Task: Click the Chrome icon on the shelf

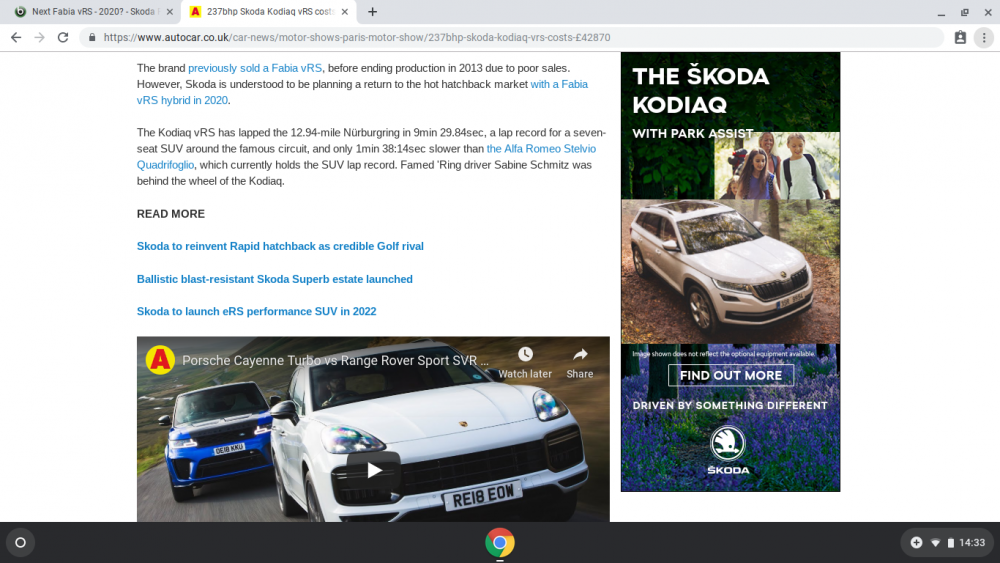Action: coord(500,543)
